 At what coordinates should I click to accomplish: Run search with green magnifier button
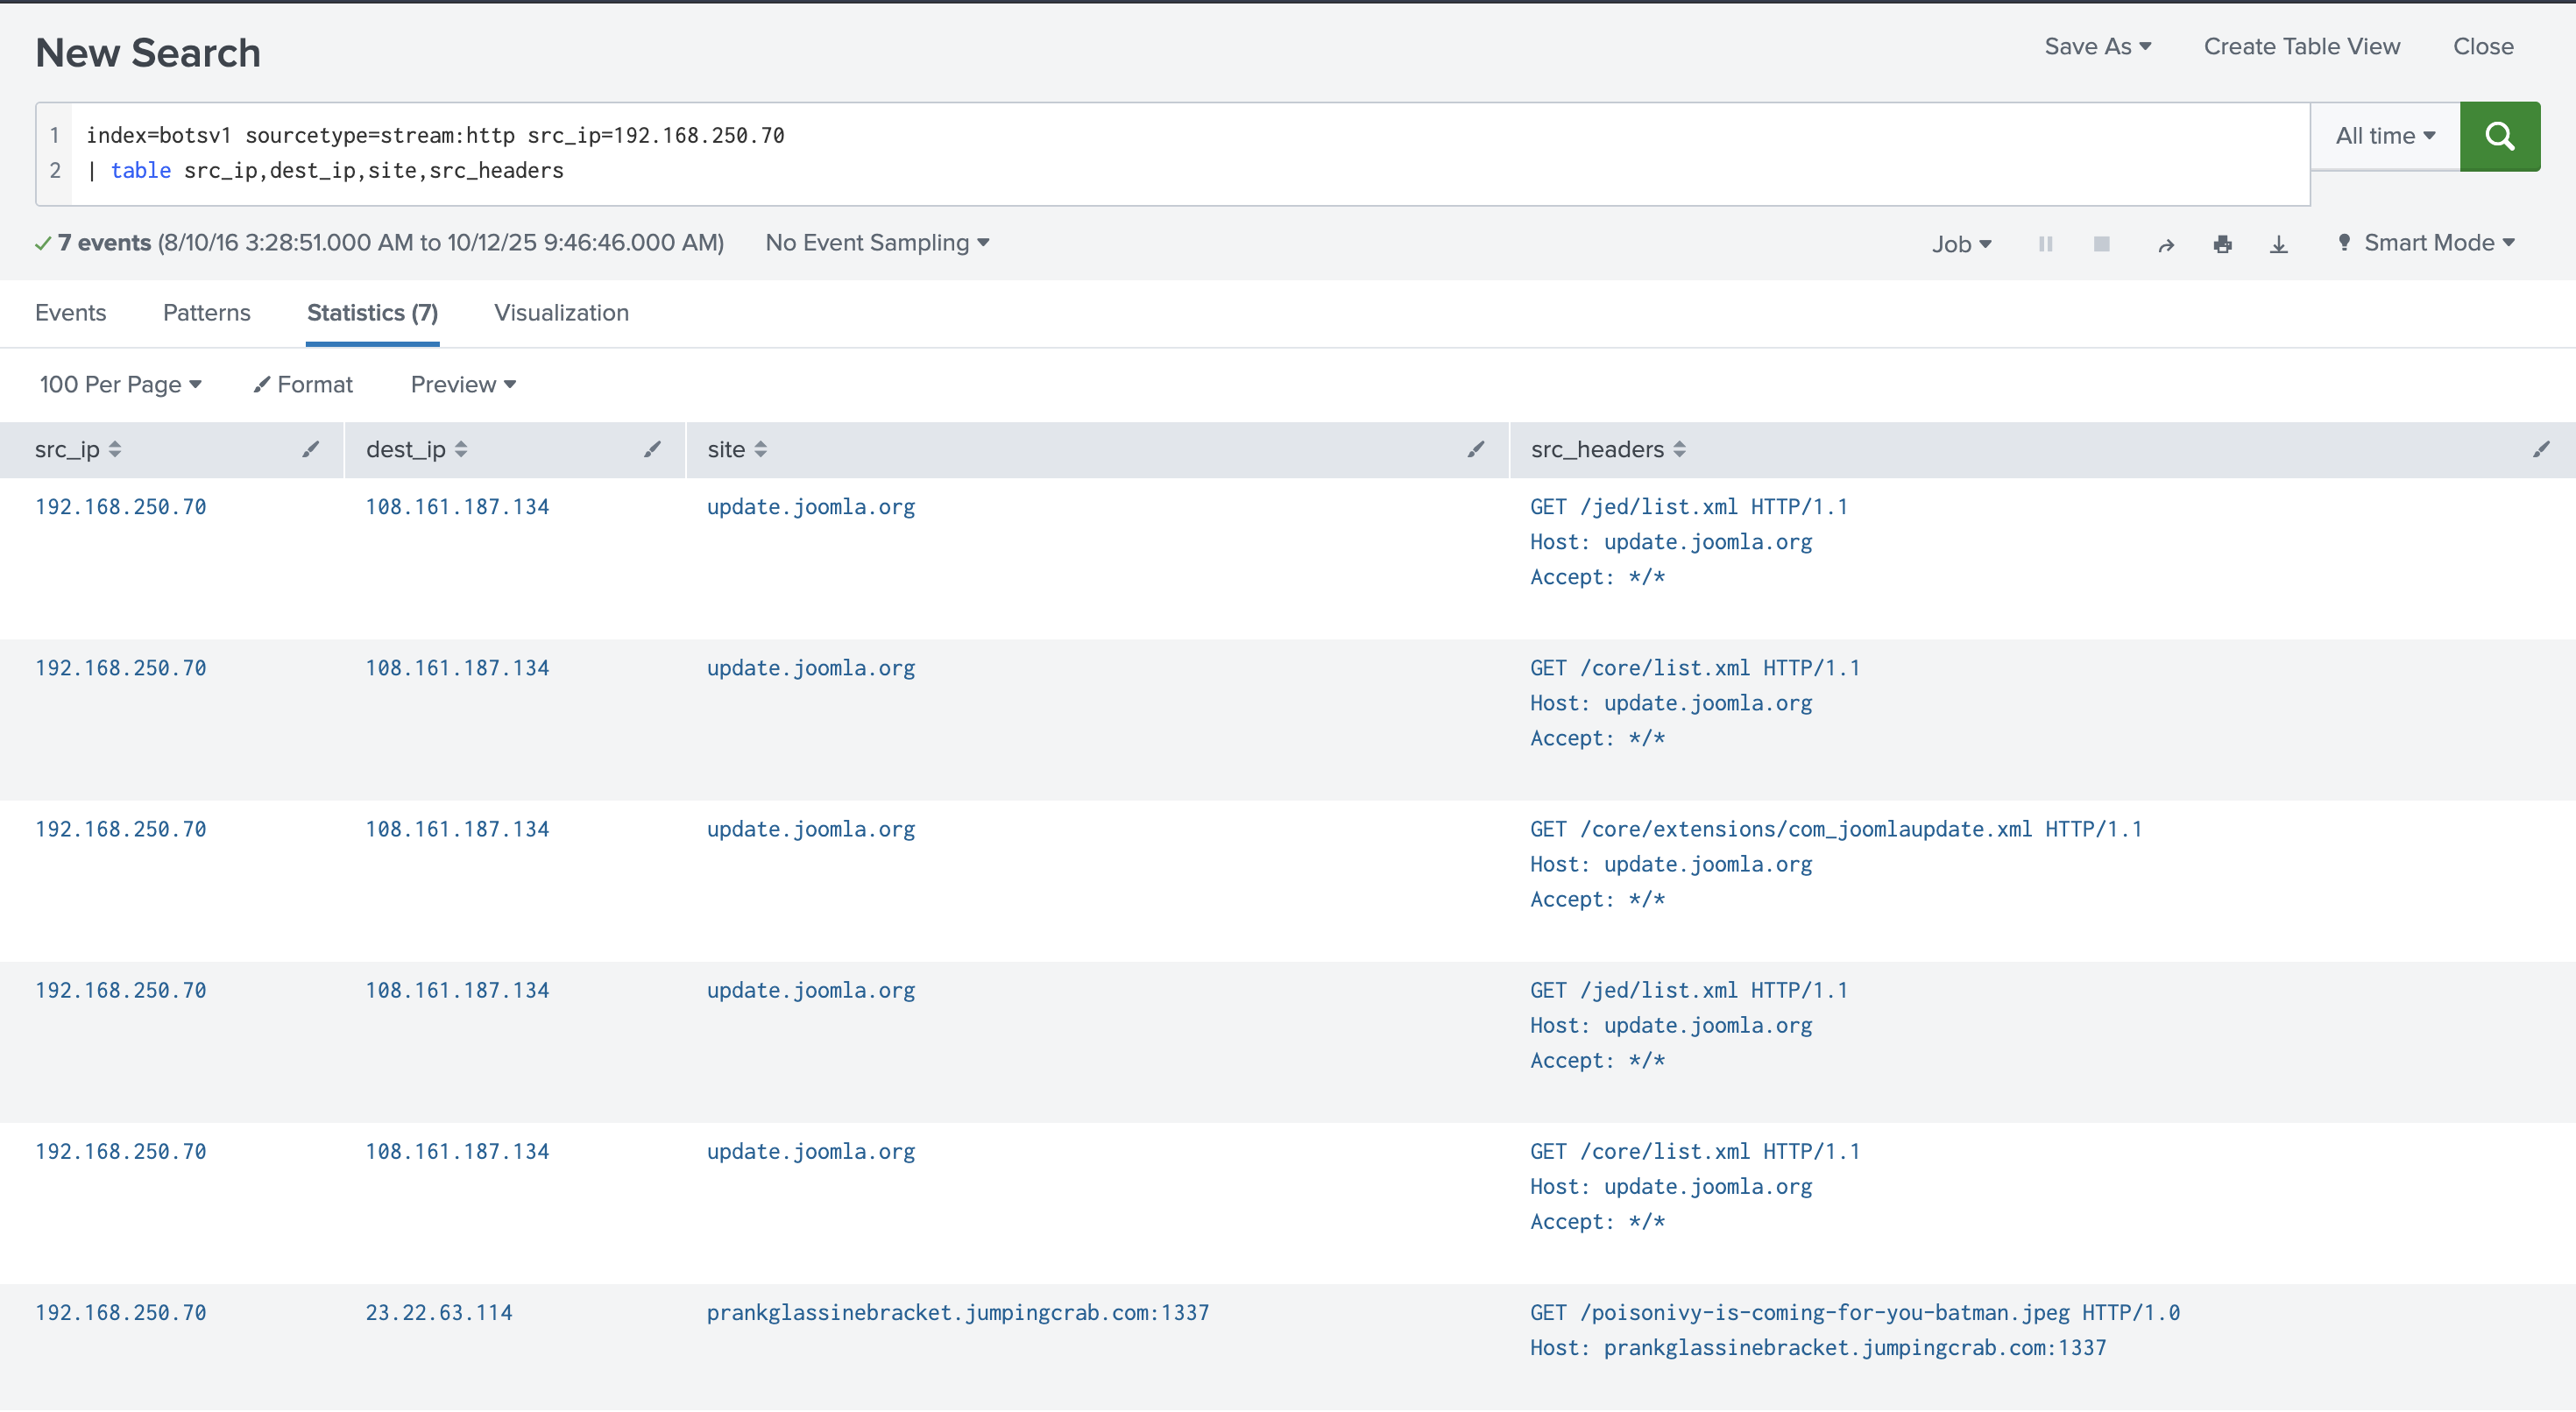tap(2498, 136)
